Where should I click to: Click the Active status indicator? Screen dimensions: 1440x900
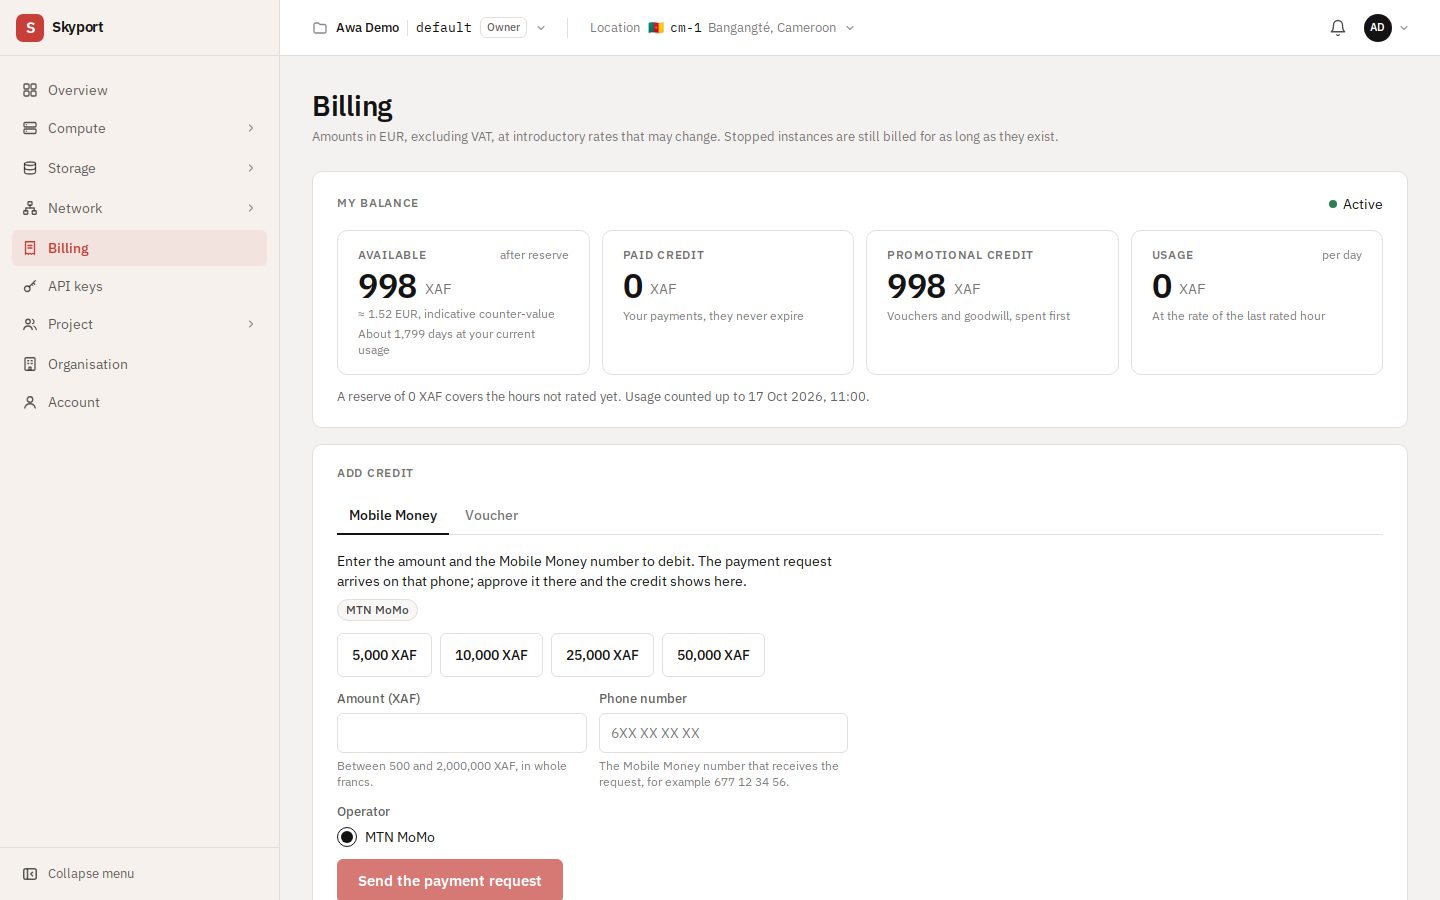[x=1355, y=204]
